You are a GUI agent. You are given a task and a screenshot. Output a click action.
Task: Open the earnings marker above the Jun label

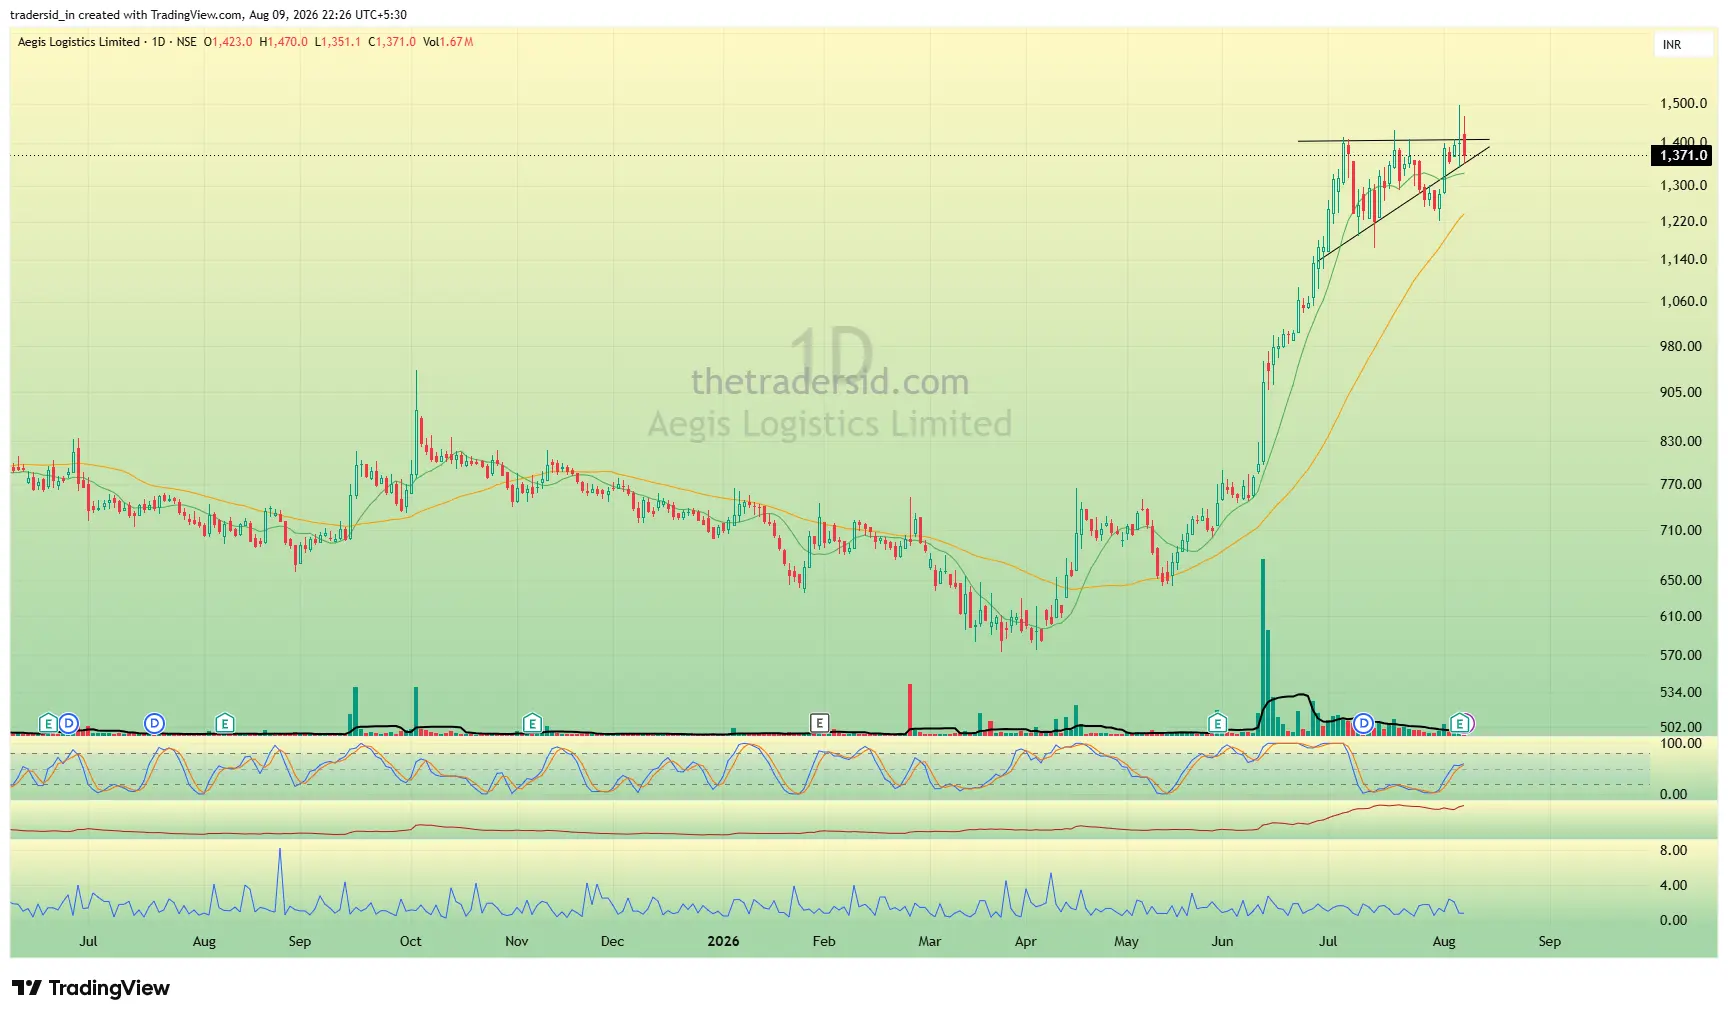[1217, 723]
